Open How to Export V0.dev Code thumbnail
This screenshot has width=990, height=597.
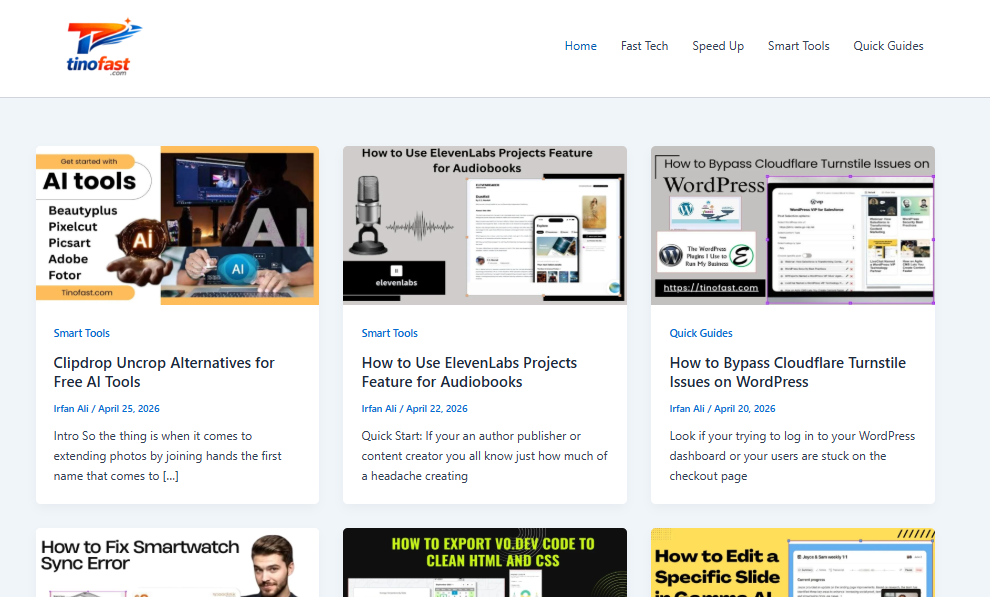coord(485,563)
